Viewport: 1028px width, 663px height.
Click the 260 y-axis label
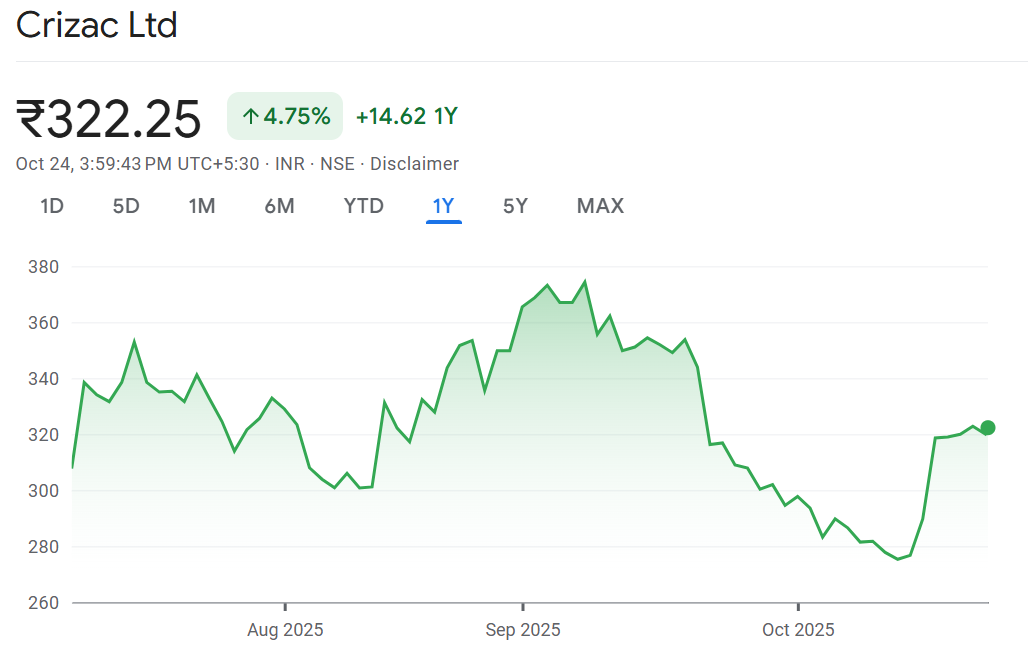(x=44, y=603)
